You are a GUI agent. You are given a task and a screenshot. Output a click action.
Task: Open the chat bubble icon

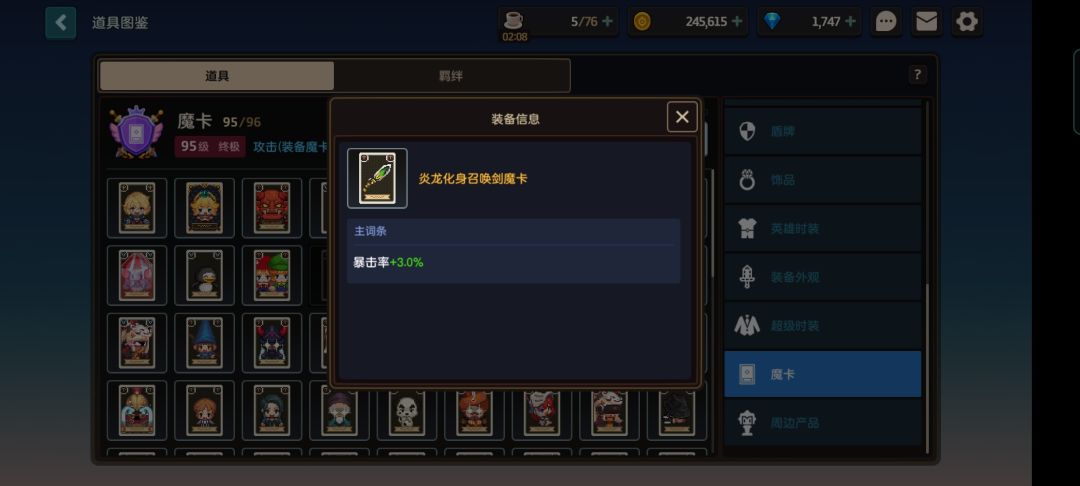pyautogui.click(x=886, y=22)
